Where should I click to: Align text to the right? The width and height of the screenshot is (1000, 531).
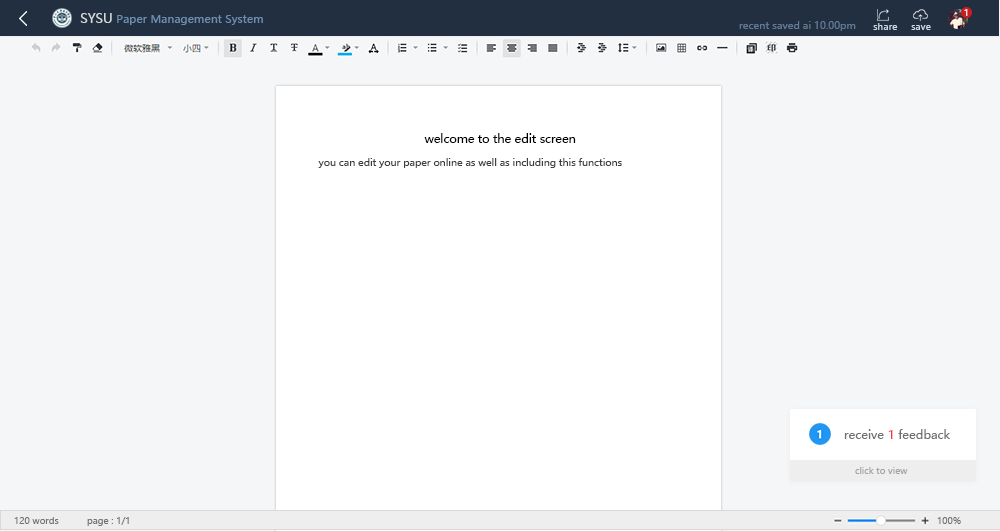click(x=532, y=48)
